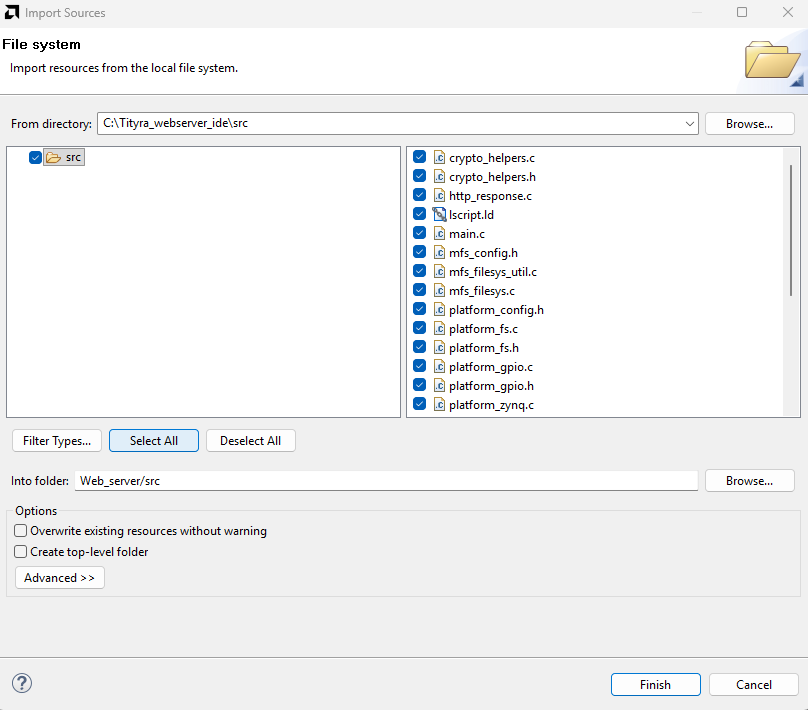This screenshot has height=710, width=808.
Task: Click the Into folder text field
Action: (x=385, y=481)
